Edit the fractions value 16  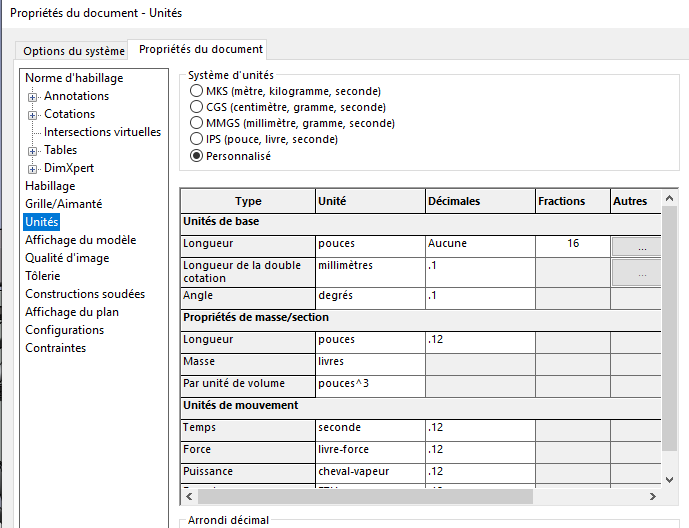pyautogui.click(x=573, y=246)
